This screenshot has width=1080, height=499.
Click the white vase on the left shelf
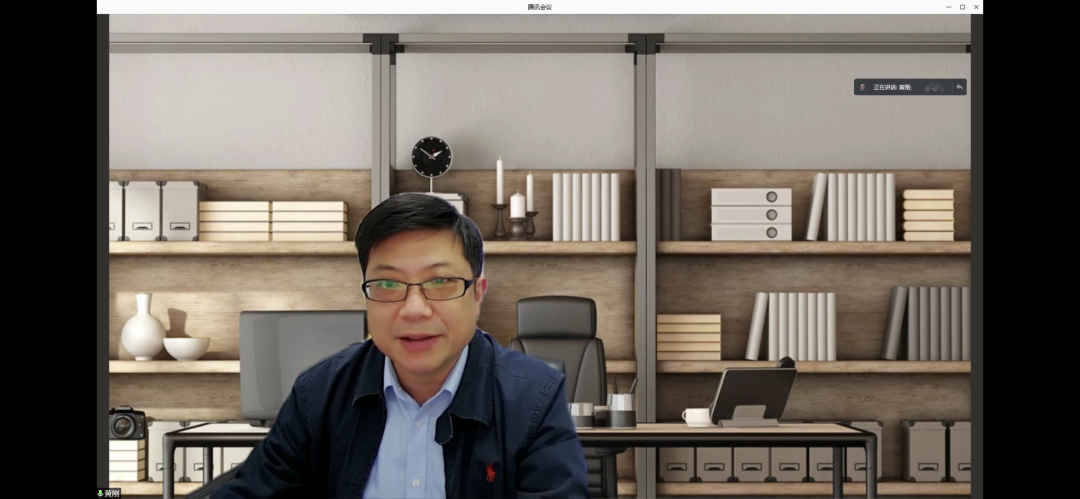click(x=142, y=328)
